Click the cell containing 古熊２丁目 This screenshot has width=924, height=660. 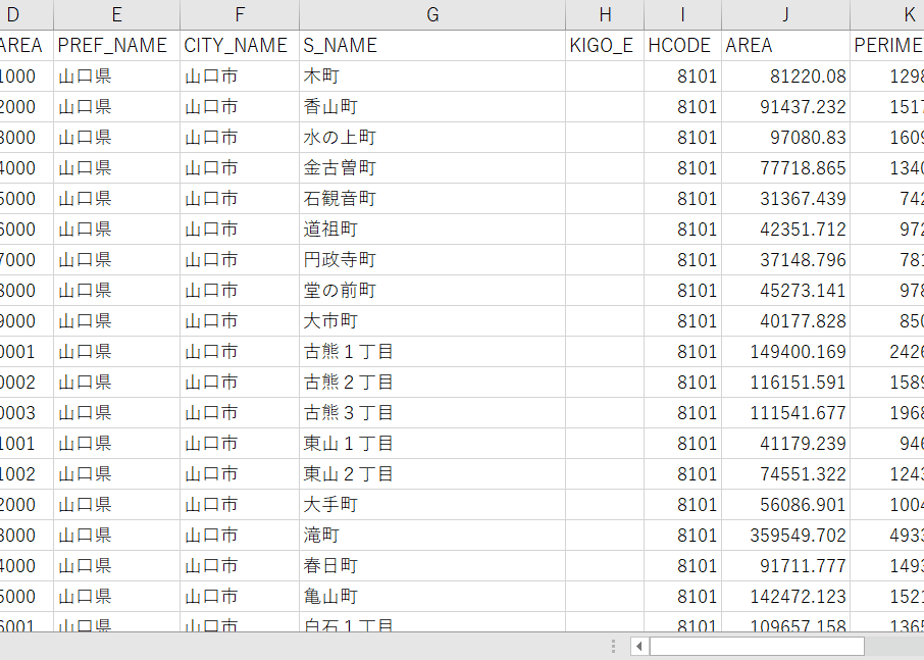[x=433, y=382]
